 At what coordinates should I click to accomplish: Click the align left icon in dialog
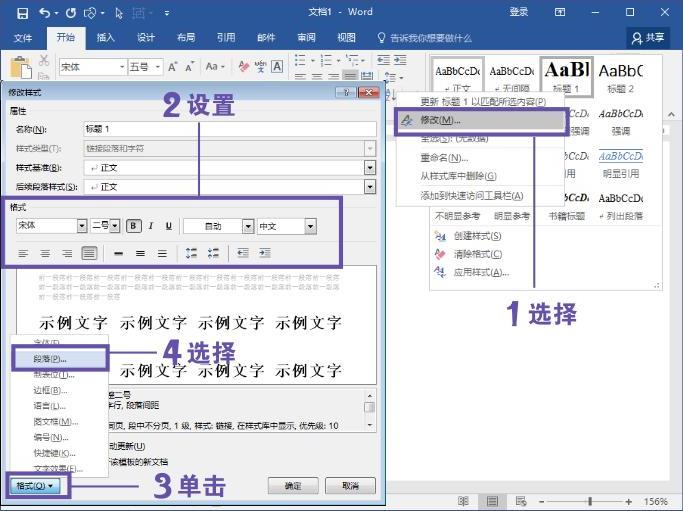click(23, 254)
